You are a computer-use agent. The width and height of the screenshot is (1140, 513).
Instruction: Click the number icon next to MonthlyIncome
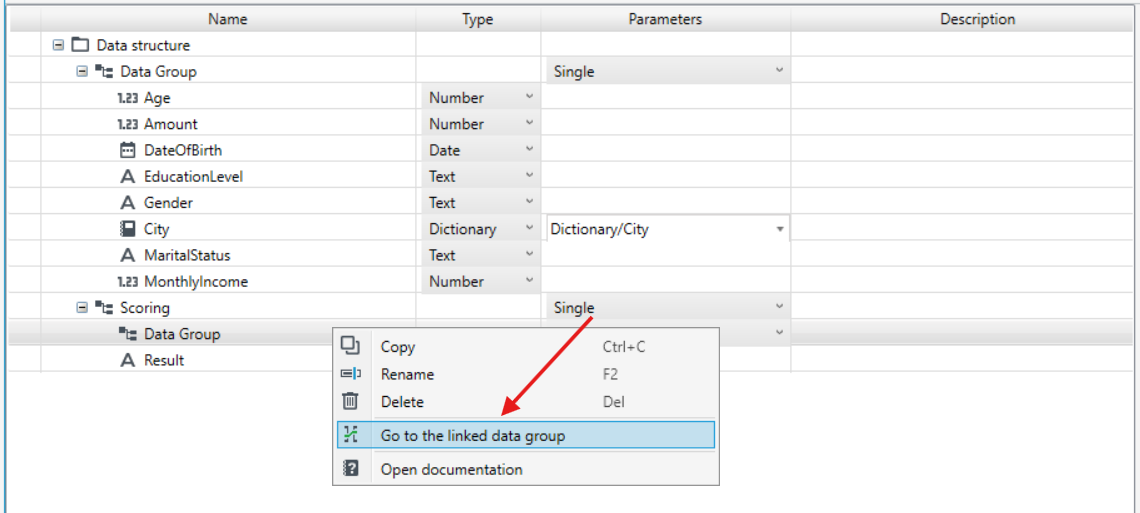click(x=128, y=281)
